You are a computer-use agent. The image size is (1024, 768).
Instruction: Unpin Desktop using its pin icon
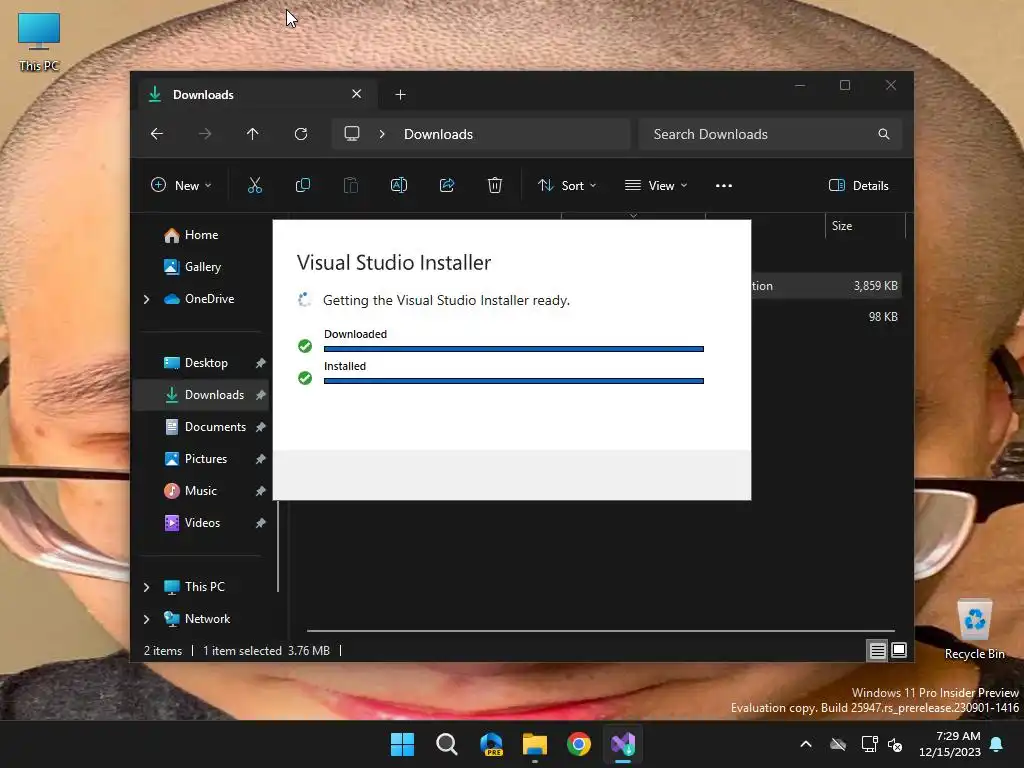(261, 363)
